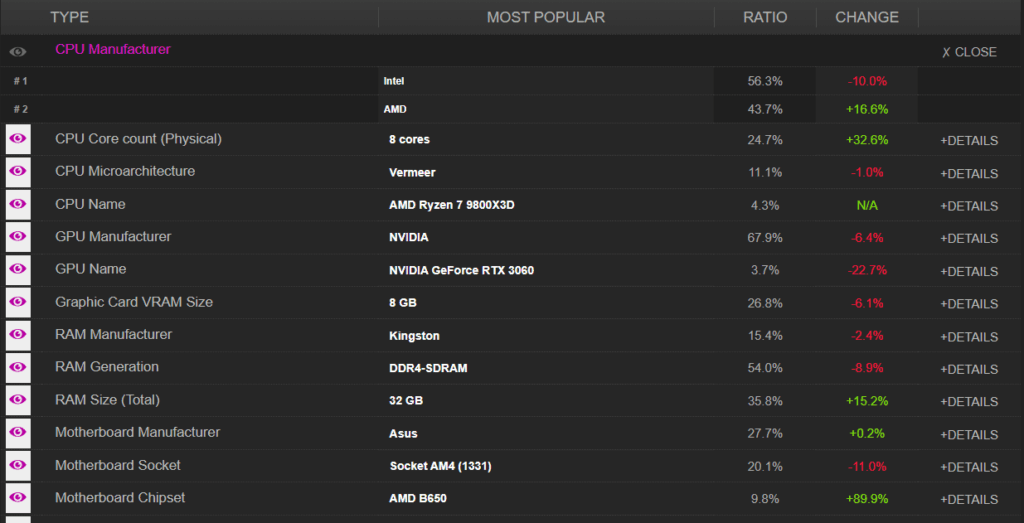Click the eye icon for GPU Manufacturer
This screenshot has width=1024, height=523.
pyautogui.click(x=18, y=237)
